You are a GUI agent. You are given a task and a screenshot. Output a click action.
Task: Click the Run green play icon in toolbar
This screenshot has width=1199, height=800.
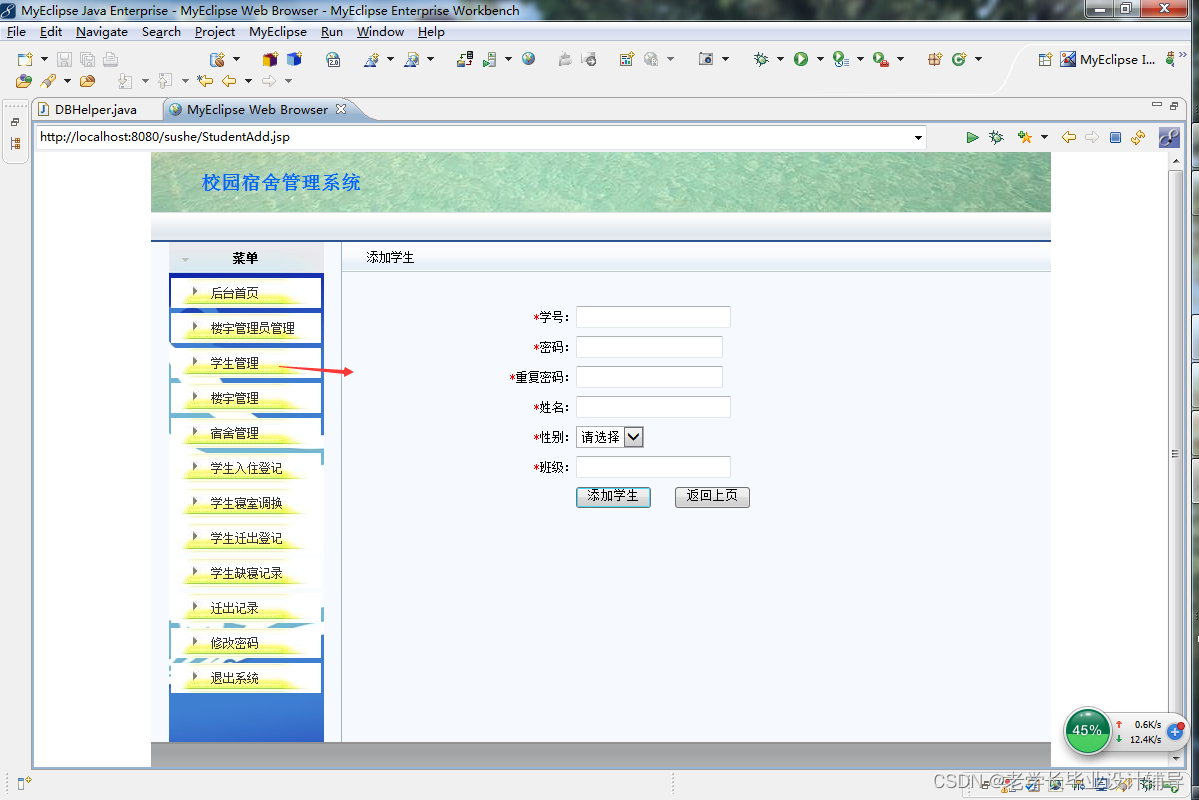[x=801, y=59]
